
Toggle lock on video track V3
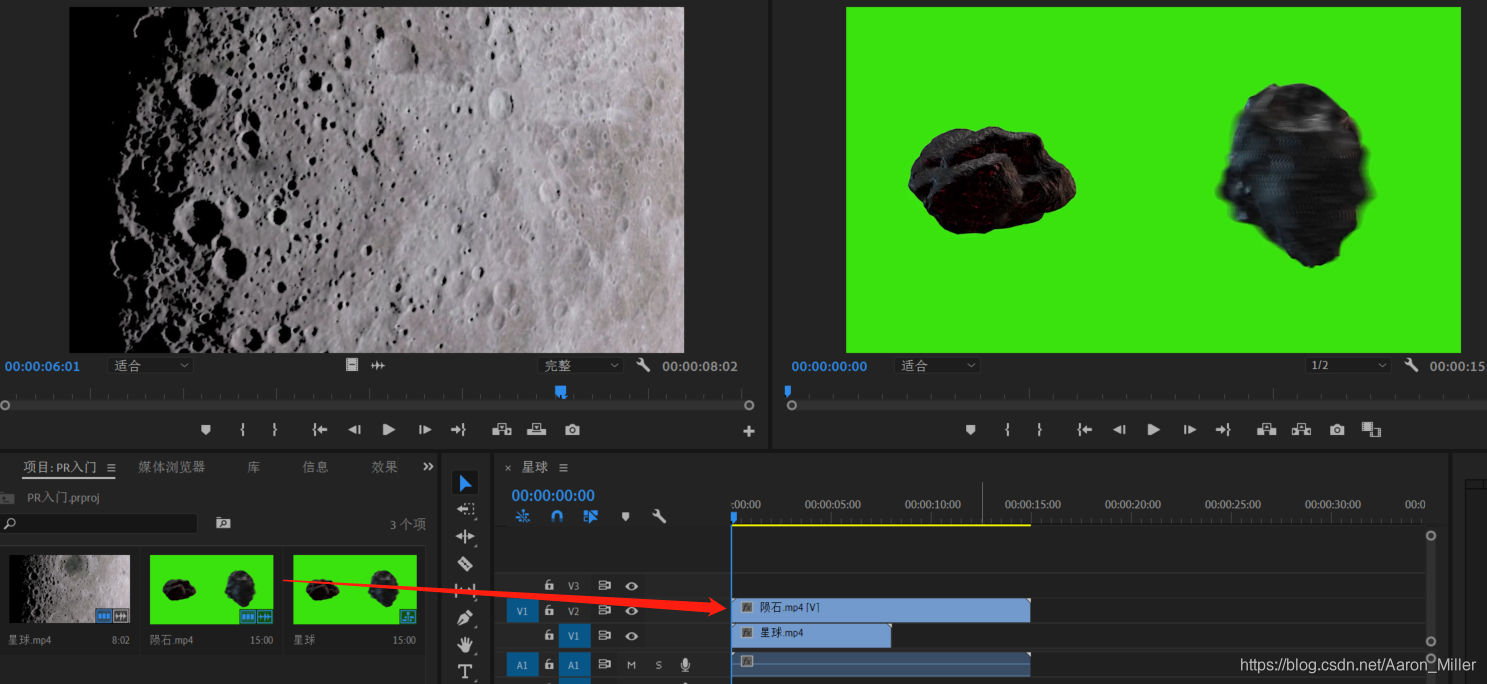[x=549, y=586]
